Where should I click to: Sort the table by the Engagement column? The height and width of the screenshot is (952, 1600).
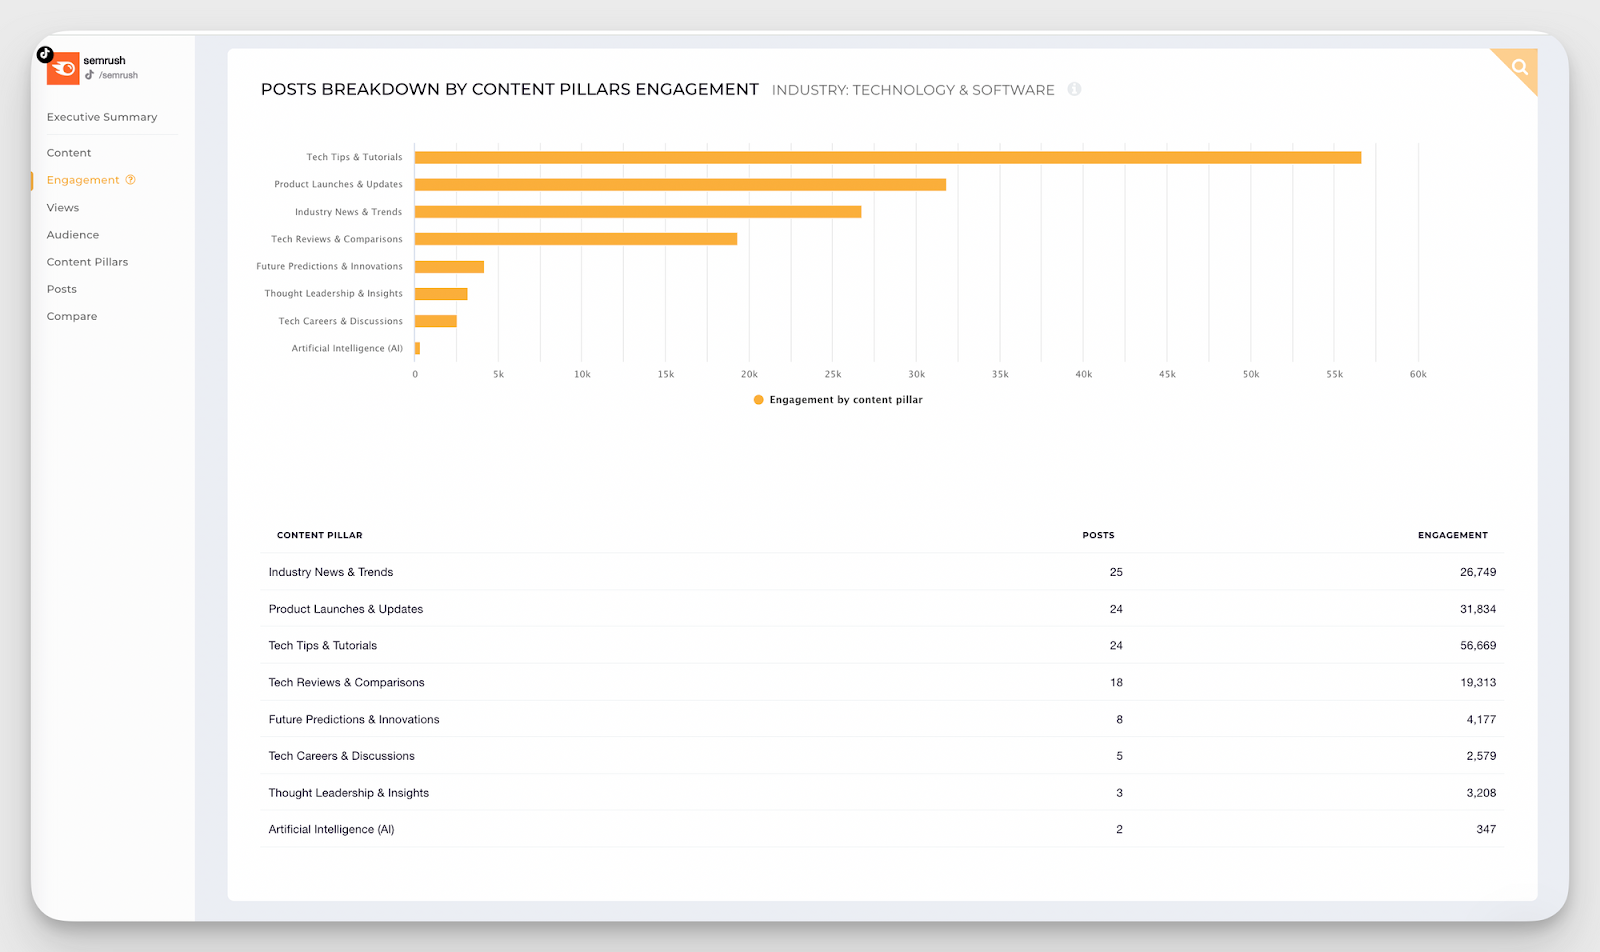1452,535
